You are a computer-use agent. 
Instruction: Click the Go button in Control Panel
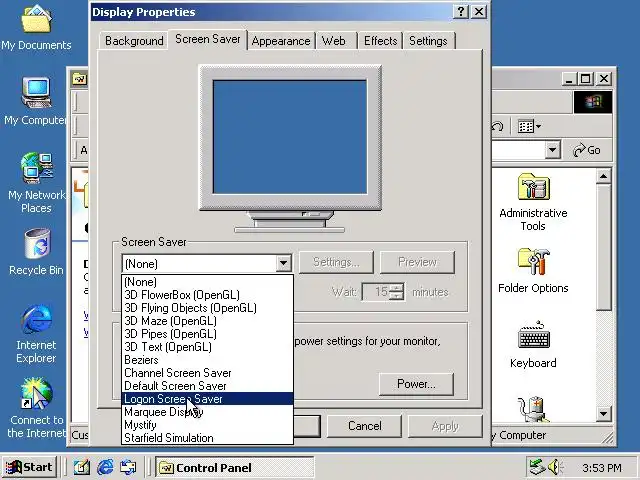tap(587, 150)
